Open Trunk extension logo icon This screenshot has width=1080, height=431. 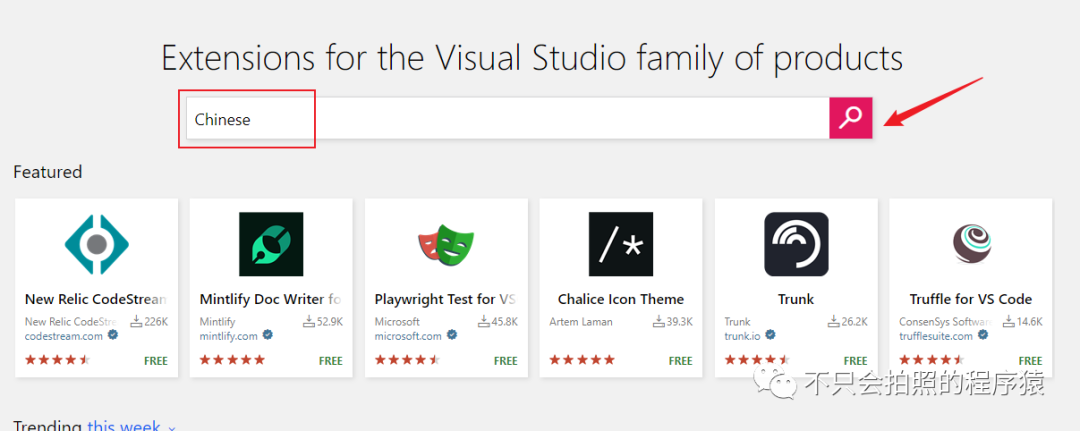(796, 244)
